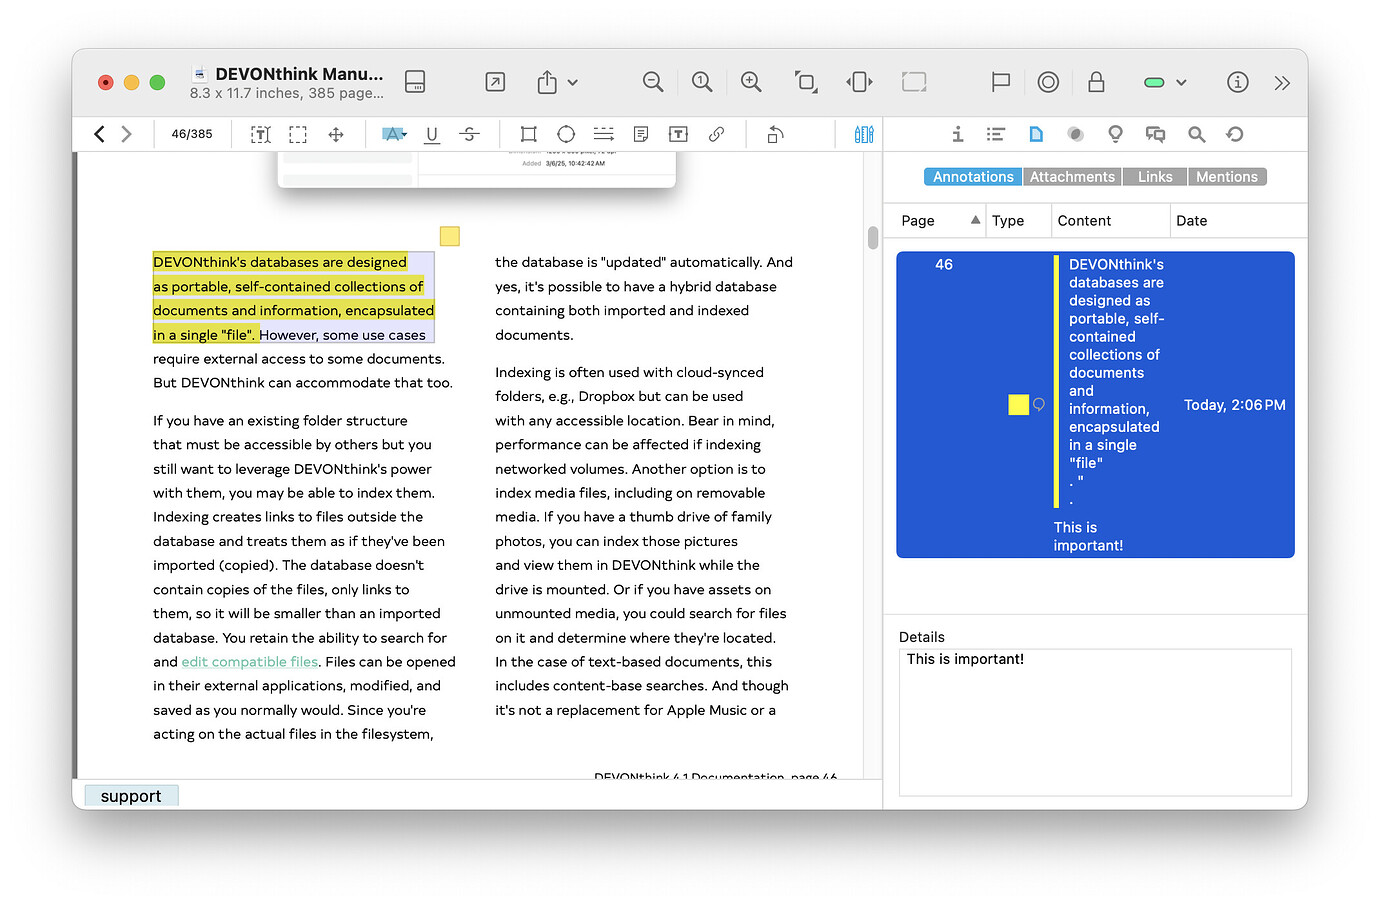Open the See Also suggestions inspector

click(x=1115, y=133)
